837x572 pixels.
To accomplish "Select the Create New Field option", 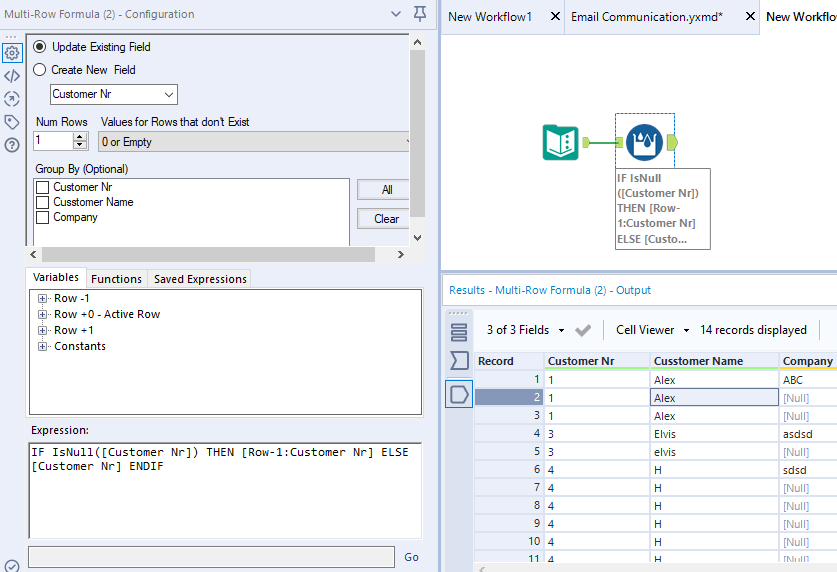I will pos(40,70).
